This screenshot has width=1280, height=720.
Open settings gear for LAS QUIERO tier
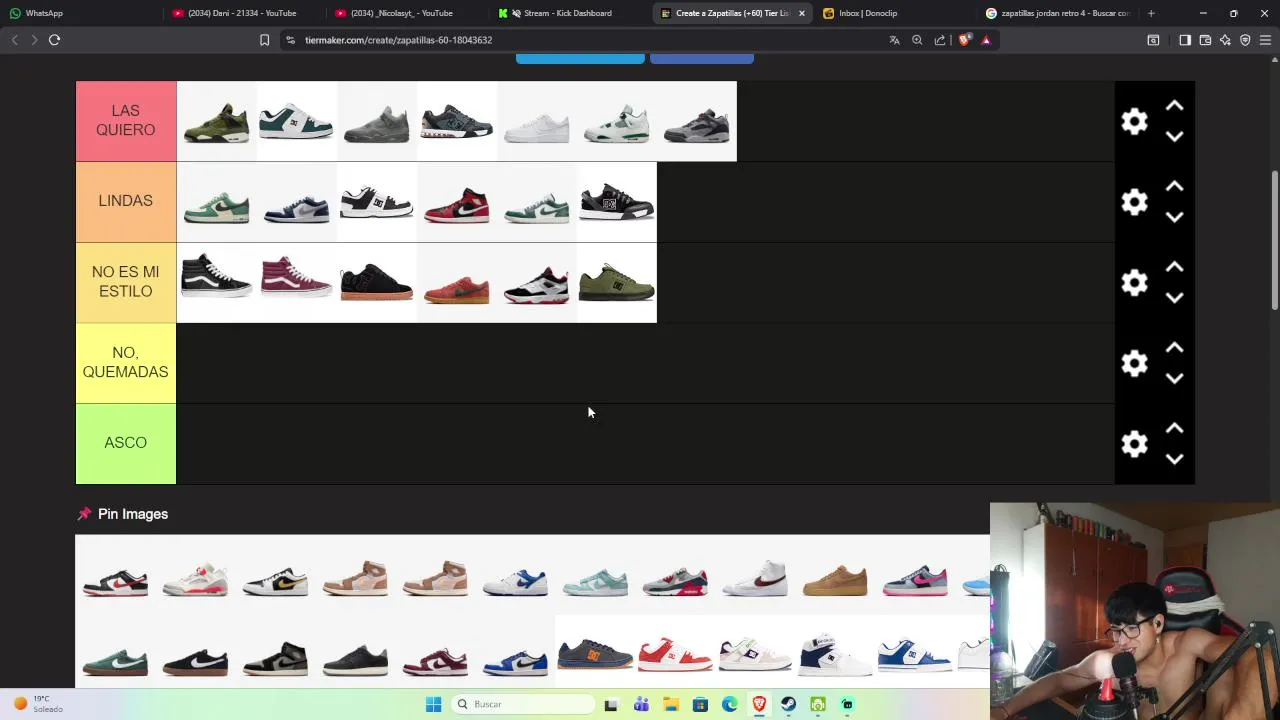pyautogui.click(x=1134, y=121)
